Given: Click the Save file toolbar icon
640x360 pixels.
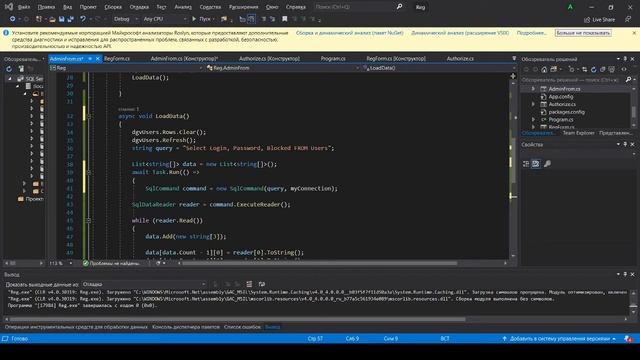Looking at the screenshot, I should point(62,19).
